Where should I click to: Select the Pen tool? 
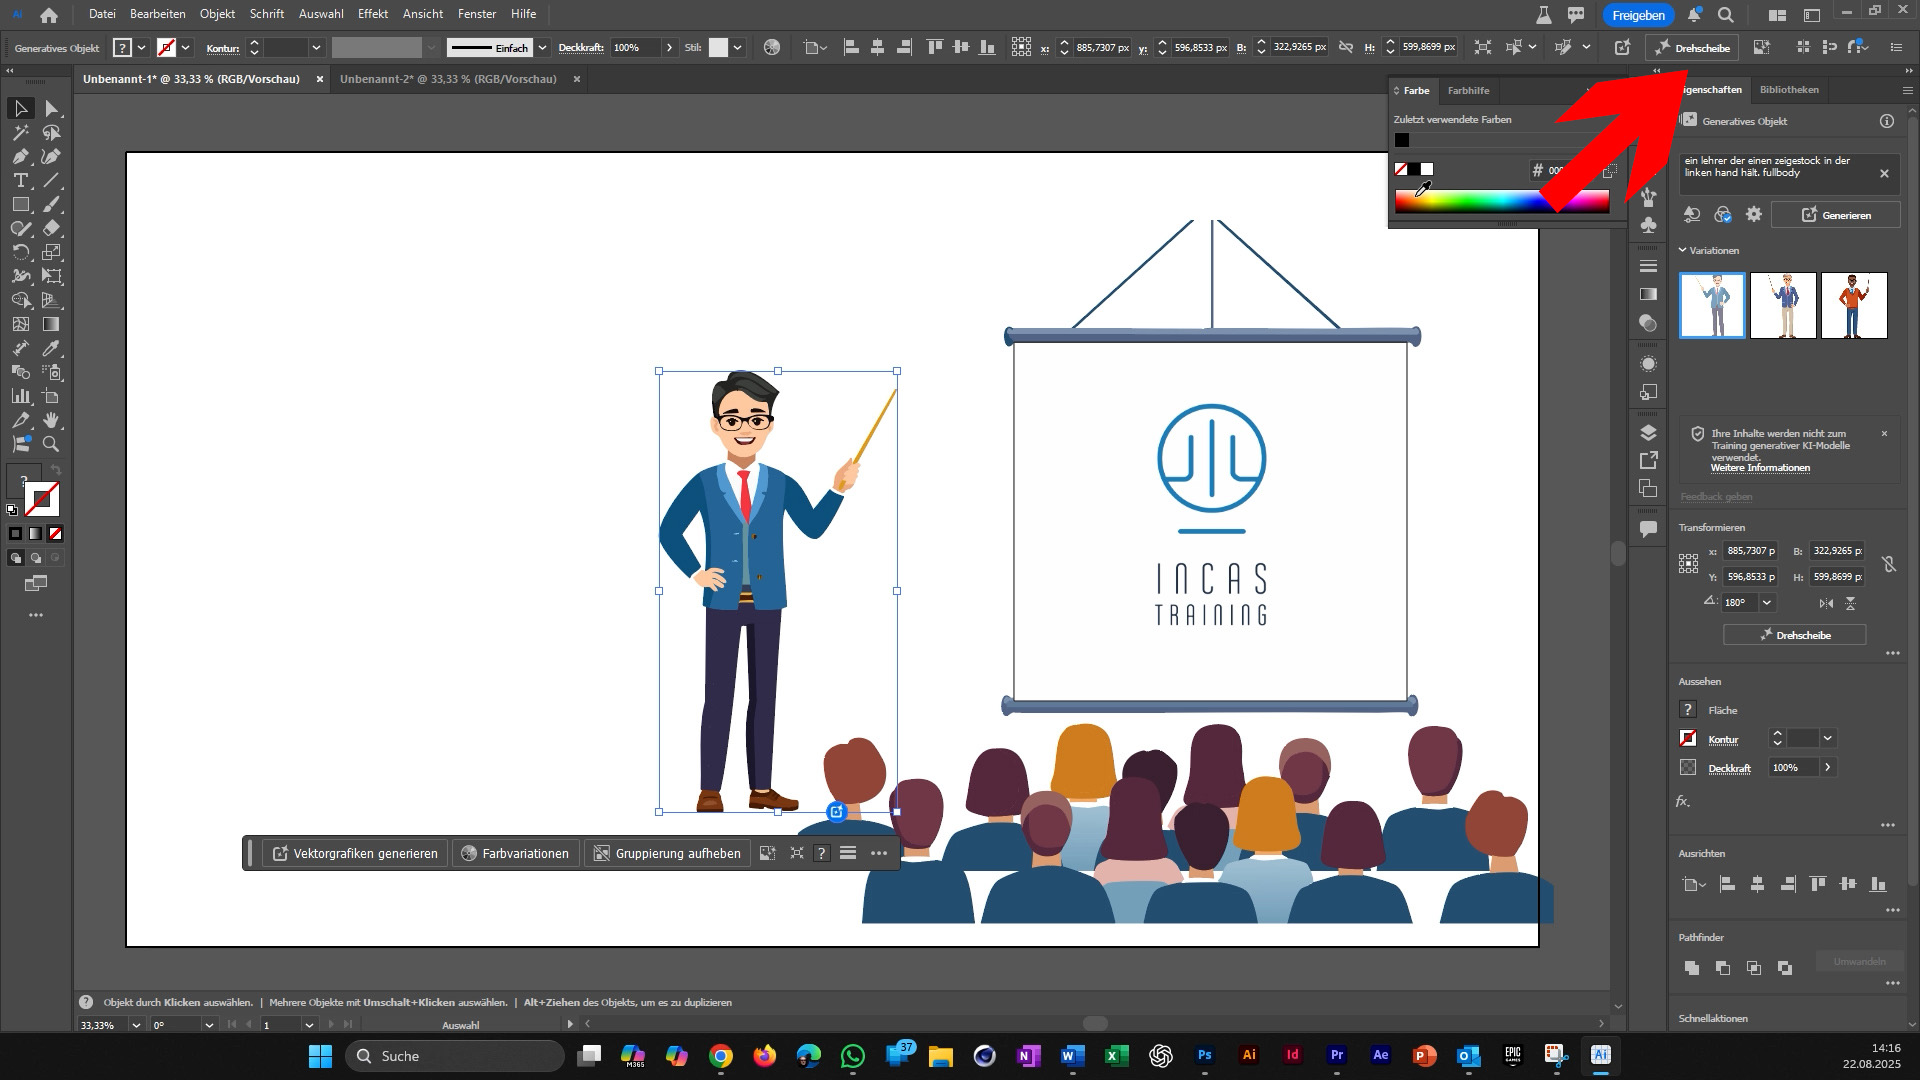pos(21,156)
